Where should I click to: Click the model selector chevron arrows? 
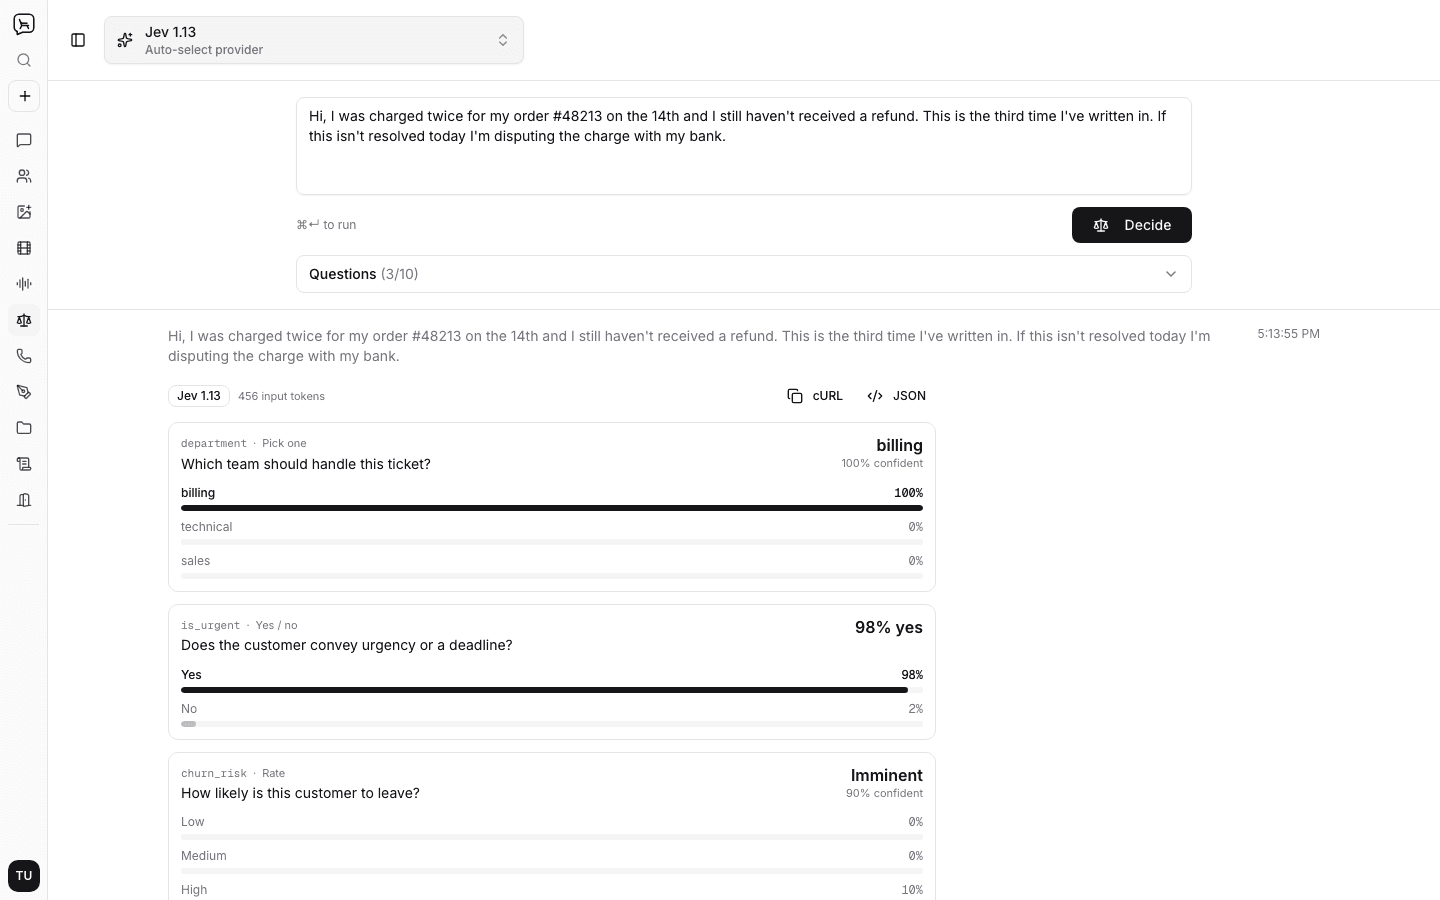[503, 40]
